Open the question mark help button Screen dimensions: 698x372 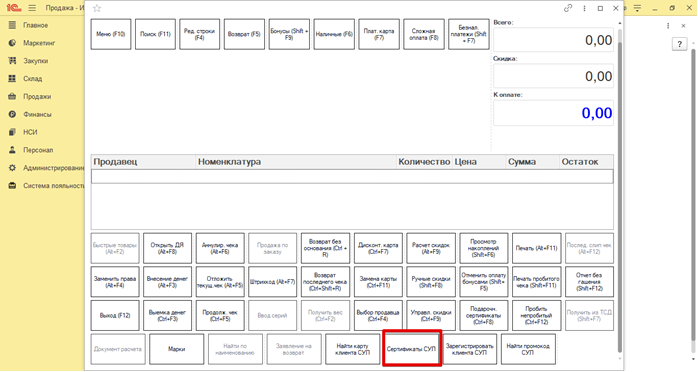(x=679, y=44)
